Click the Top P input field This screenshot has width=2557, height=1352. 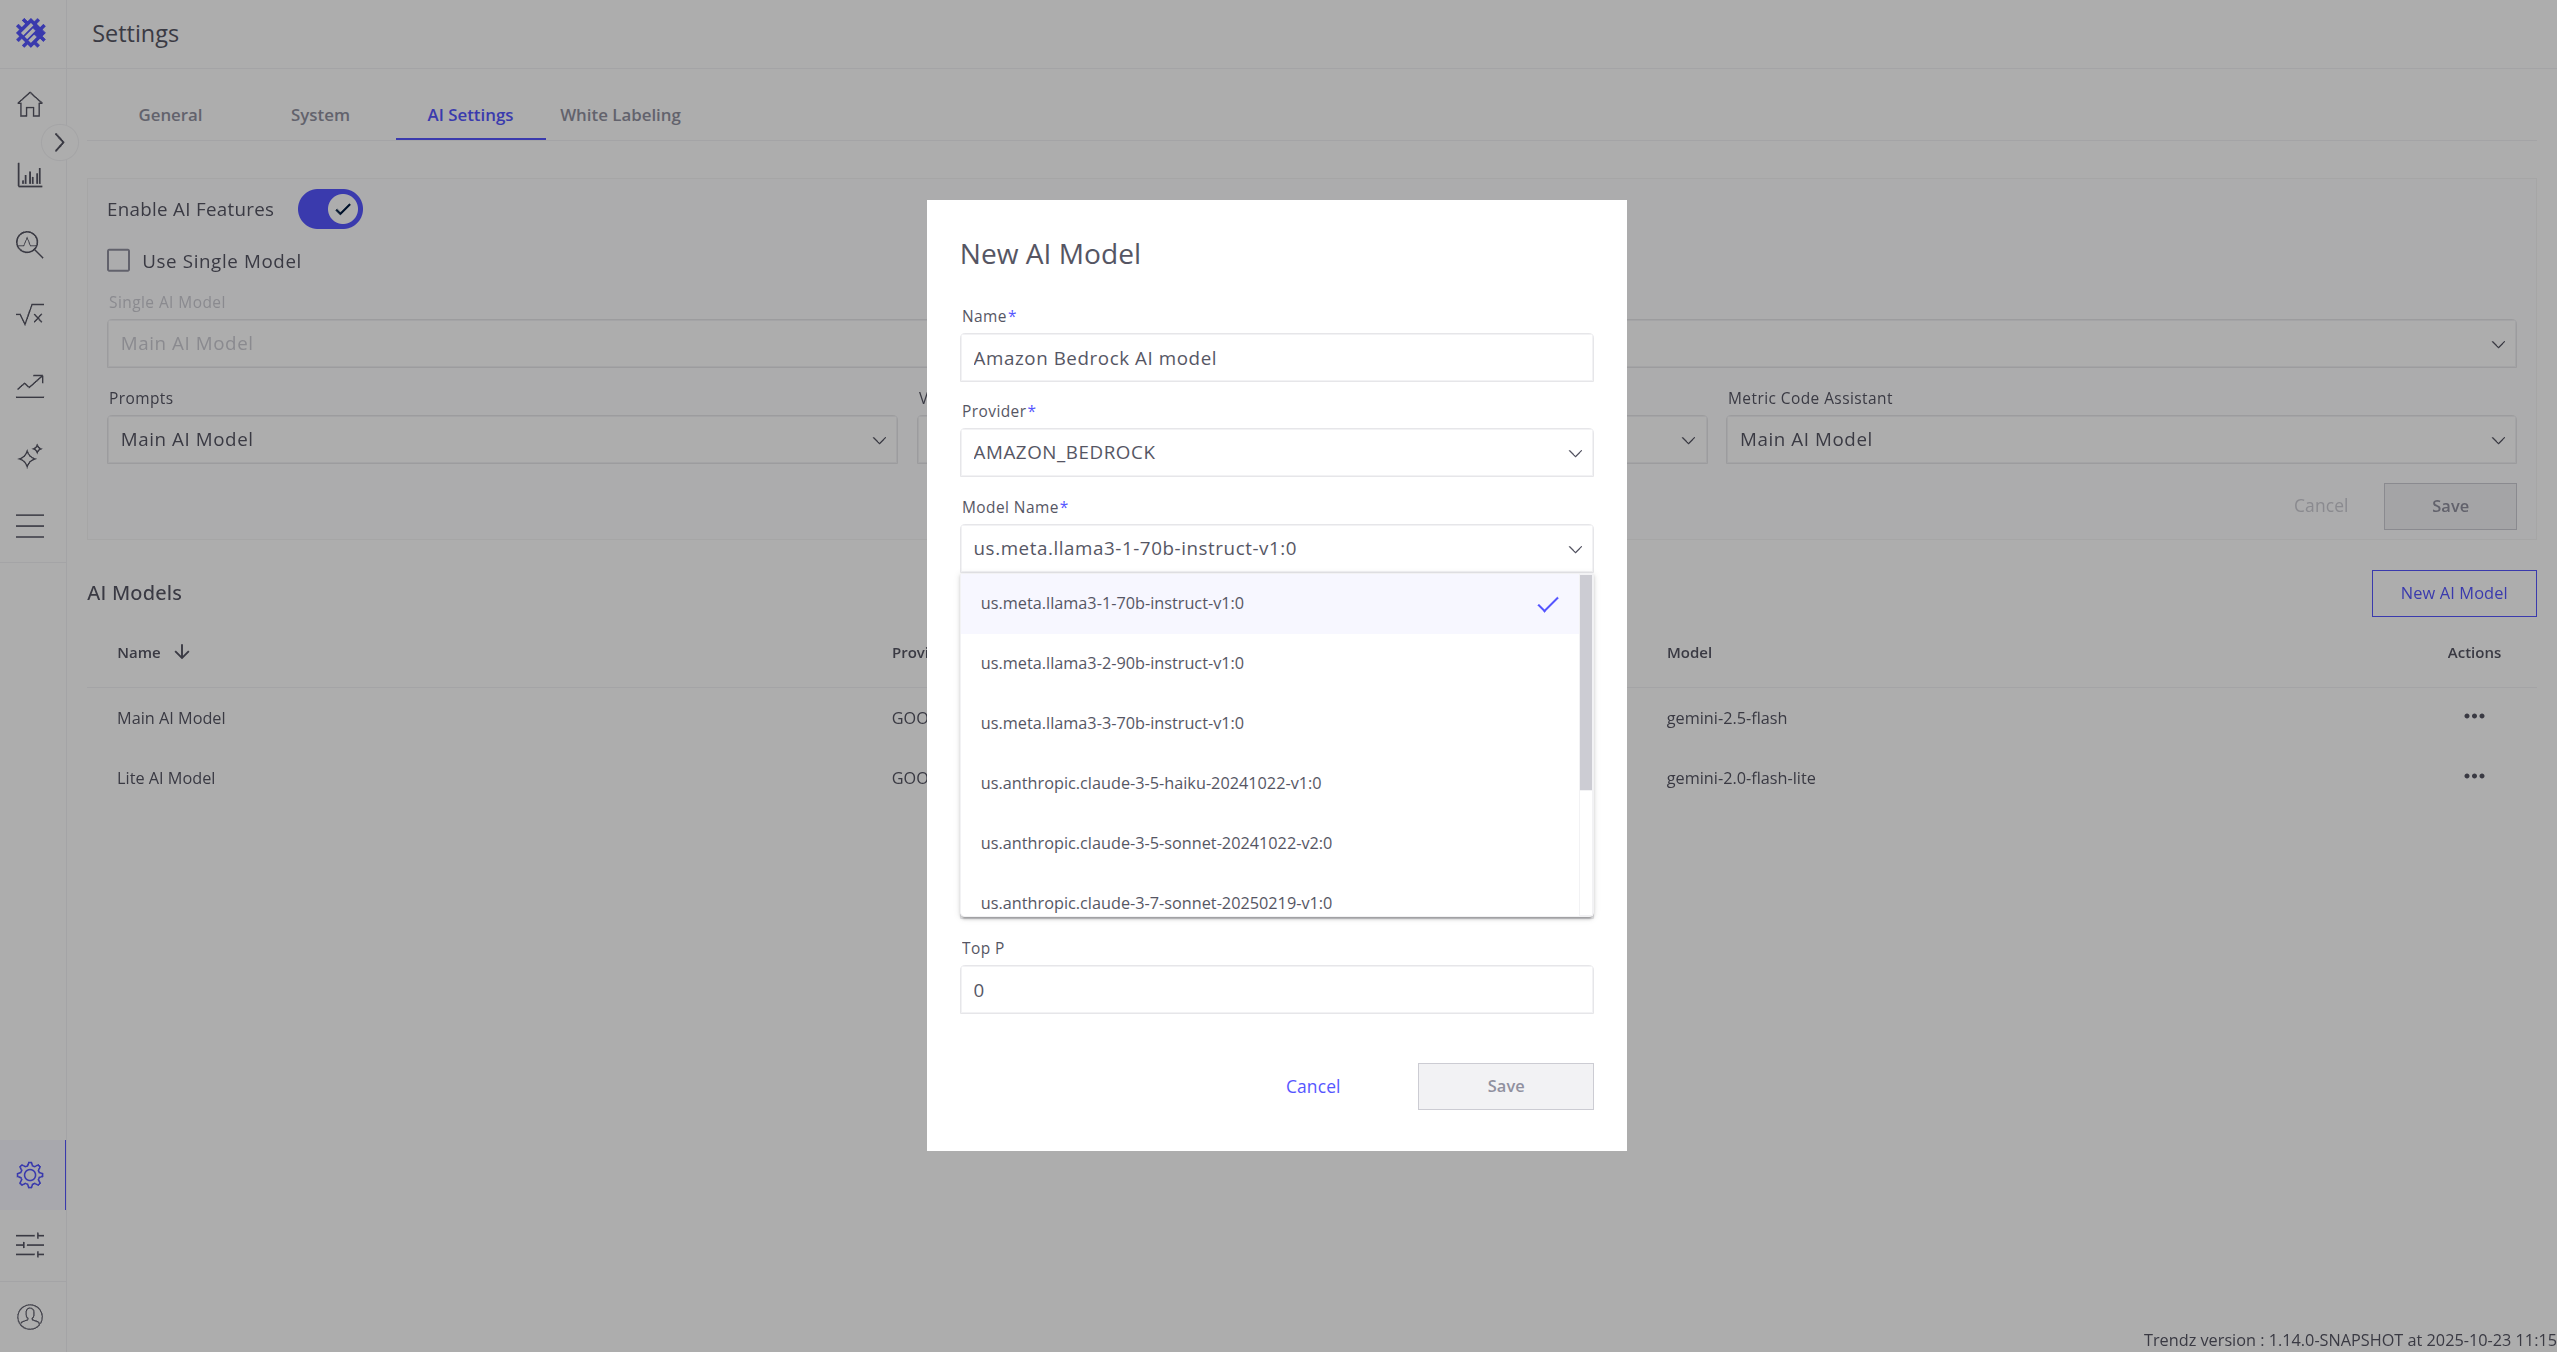tap(1276, 990)
